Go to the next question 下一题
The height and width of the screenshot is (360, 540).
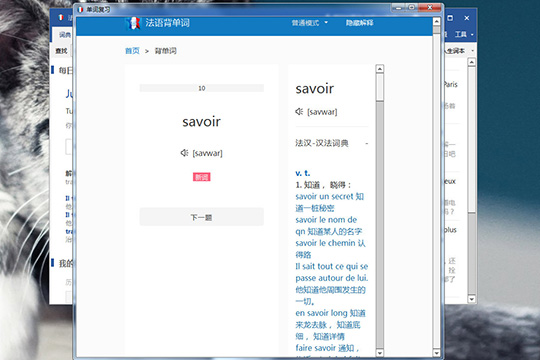click(201, 217)
